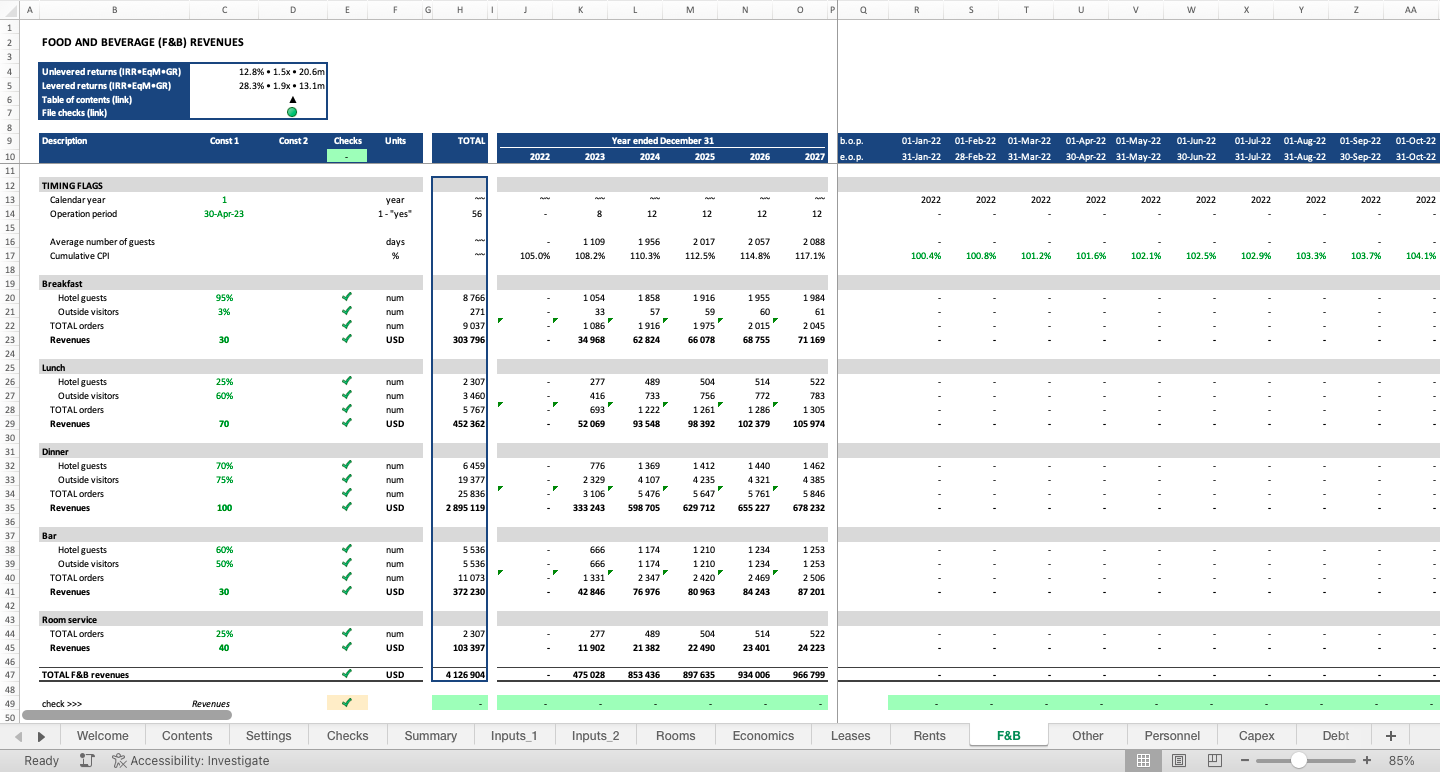The image size is (1440, 772).
Task: Switch to Normal view
Action: point(1143,761)
